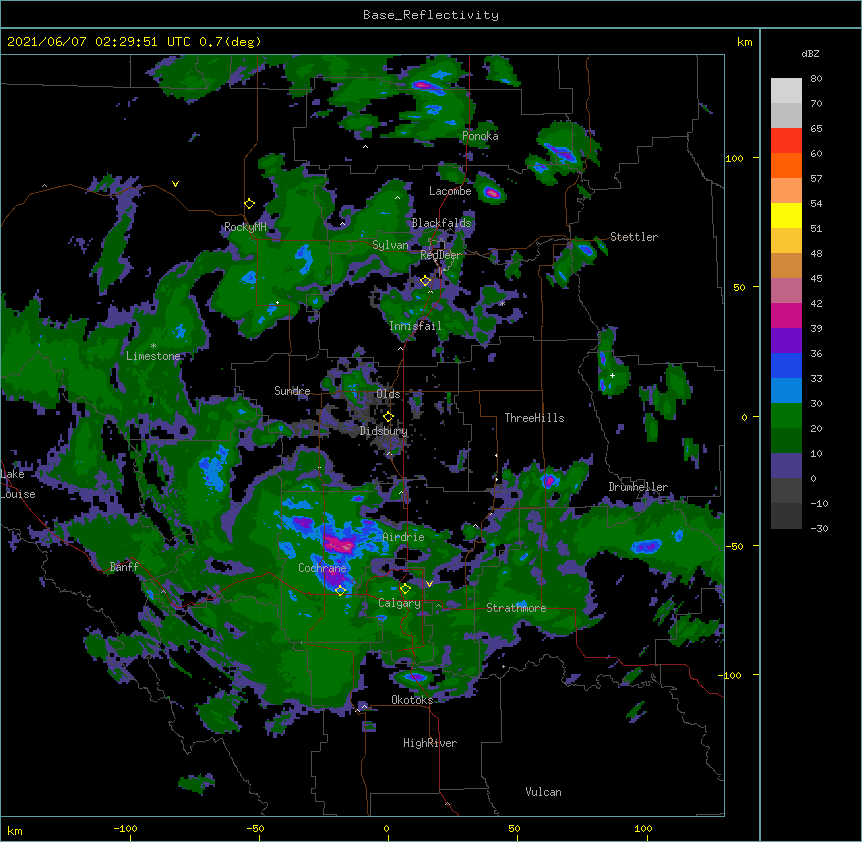Select the Vulcan label

click(543, 792)
